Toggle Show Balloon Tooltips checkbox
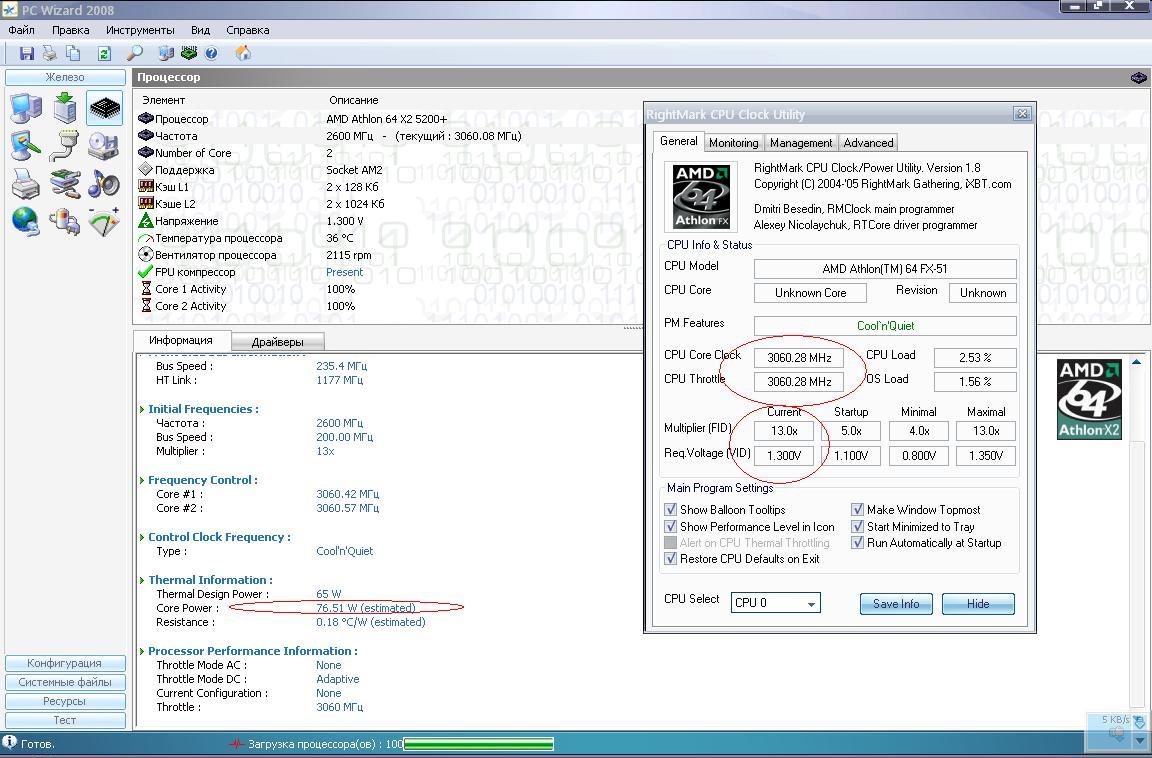This screenshot has width=1152, height=758. click(x=670, y=509)
